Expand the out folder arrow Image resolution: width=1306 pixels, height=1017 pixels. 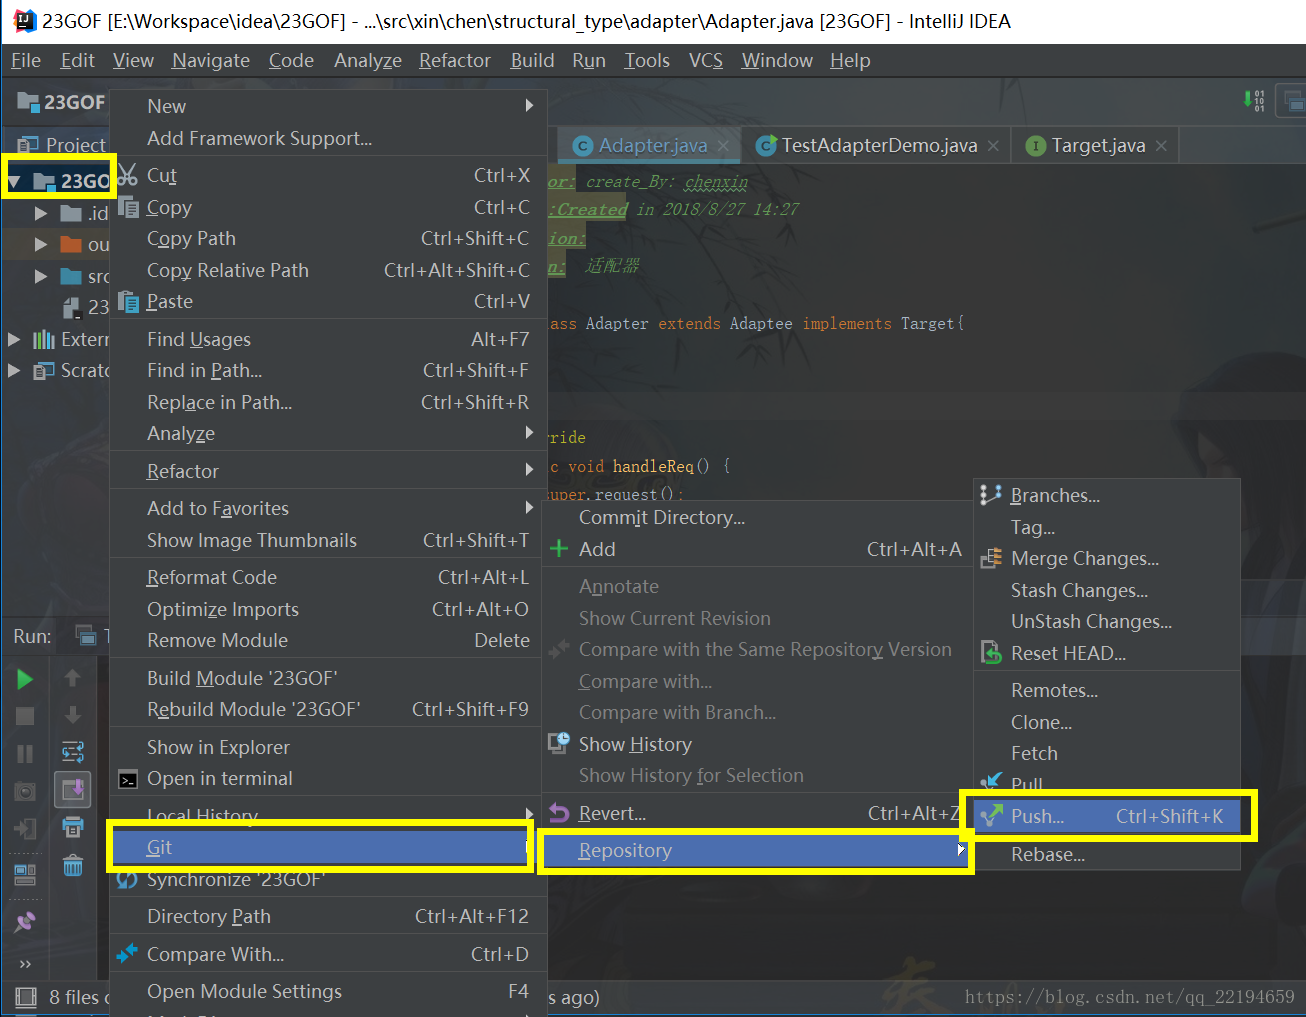tap(41, 244)
